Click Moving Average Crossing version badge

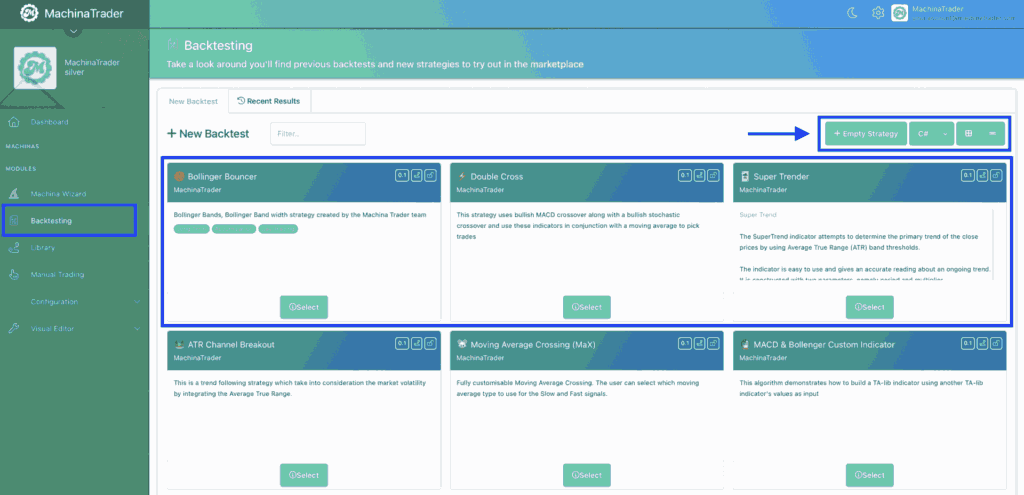tap(684, 343)
